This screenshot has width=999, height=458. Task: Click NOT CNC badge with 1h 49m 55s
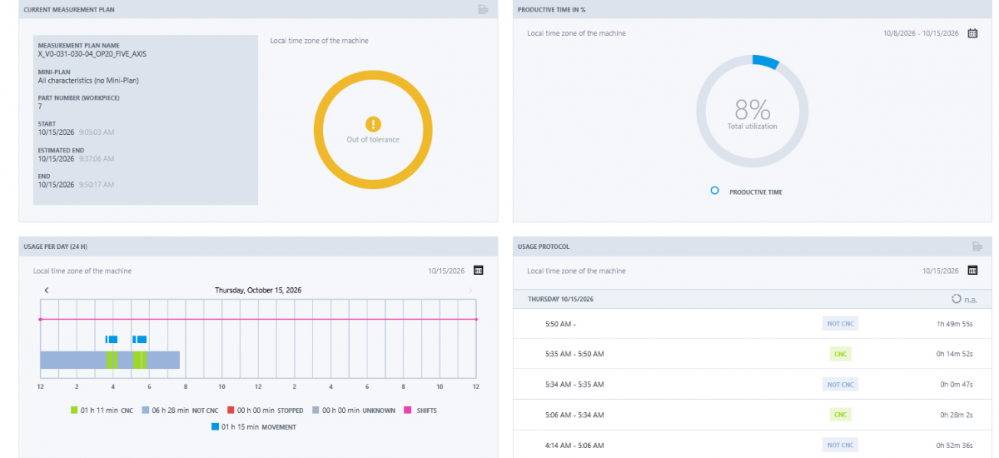click(x=840, y=324)
